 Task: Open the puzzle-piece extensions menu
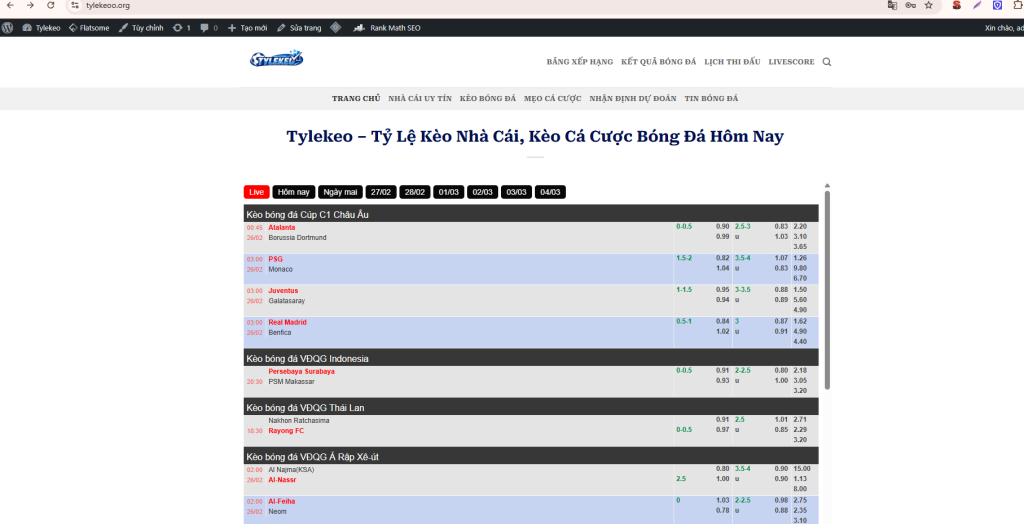click(1017, 5)
